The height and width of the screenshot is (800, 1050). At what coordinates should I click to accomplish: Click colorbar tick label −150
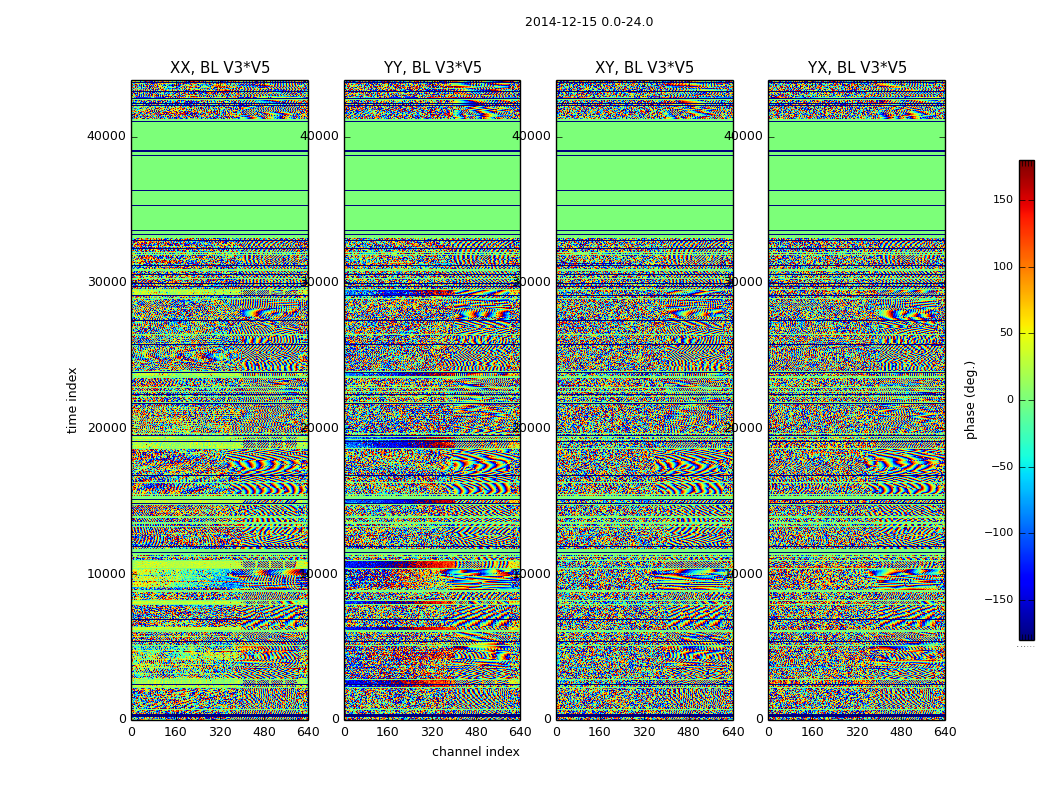click(998, 599)
